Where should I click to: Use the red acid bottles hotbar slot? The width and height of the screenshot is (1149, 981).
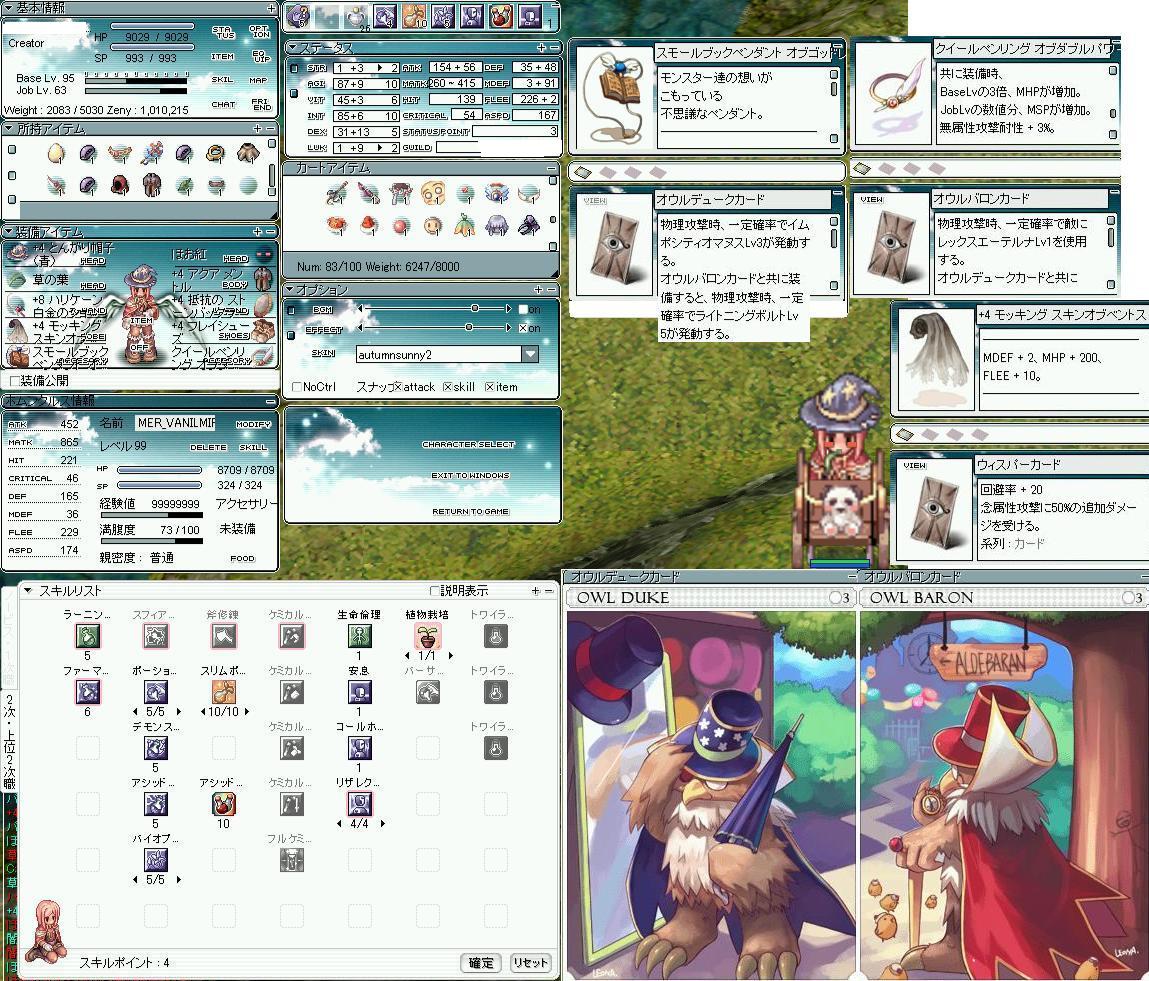tap(500, 16)
